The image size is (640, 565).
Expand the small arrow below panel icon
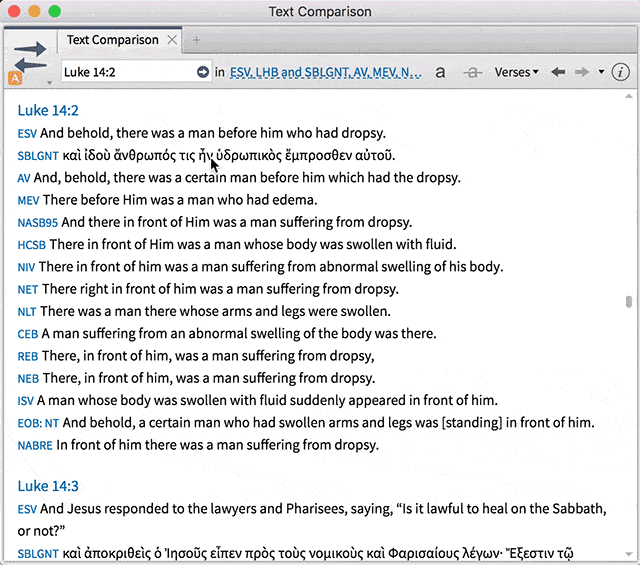[x=49, y=82]
